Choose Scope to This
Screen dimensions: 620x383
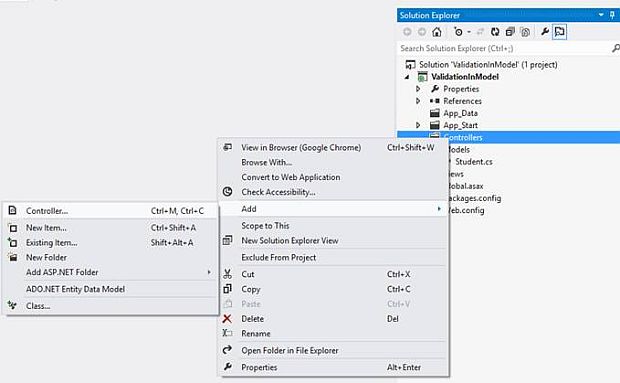[x=333, y=226]
